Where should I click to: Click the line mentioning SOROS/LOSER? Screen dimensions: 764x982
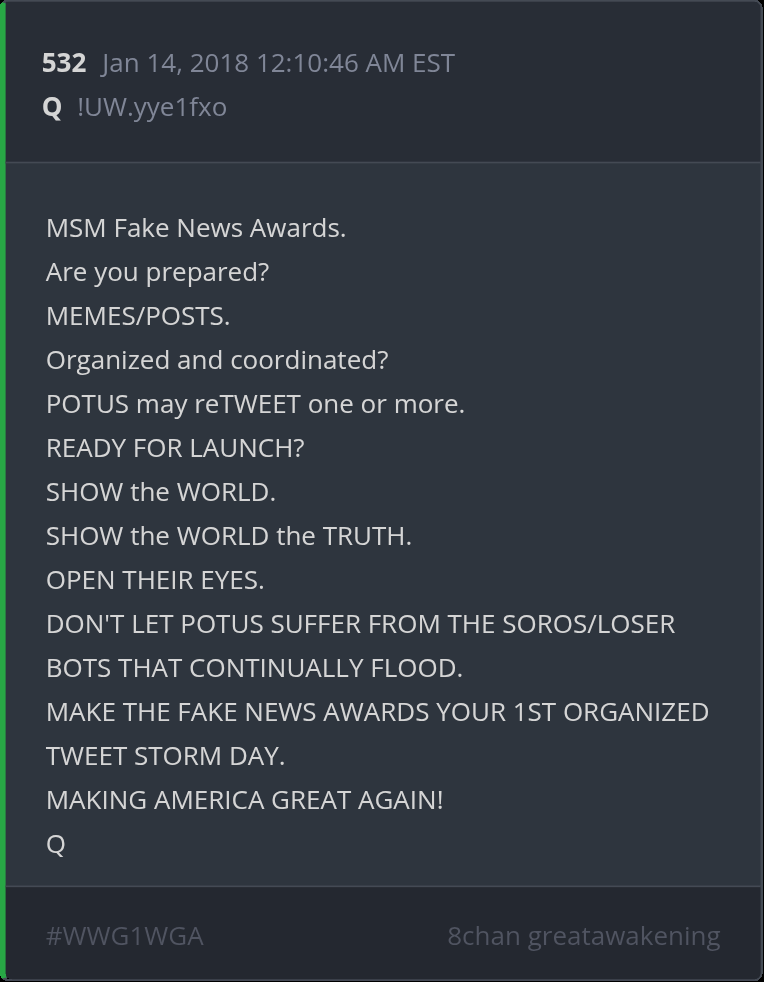click(361, 624)
